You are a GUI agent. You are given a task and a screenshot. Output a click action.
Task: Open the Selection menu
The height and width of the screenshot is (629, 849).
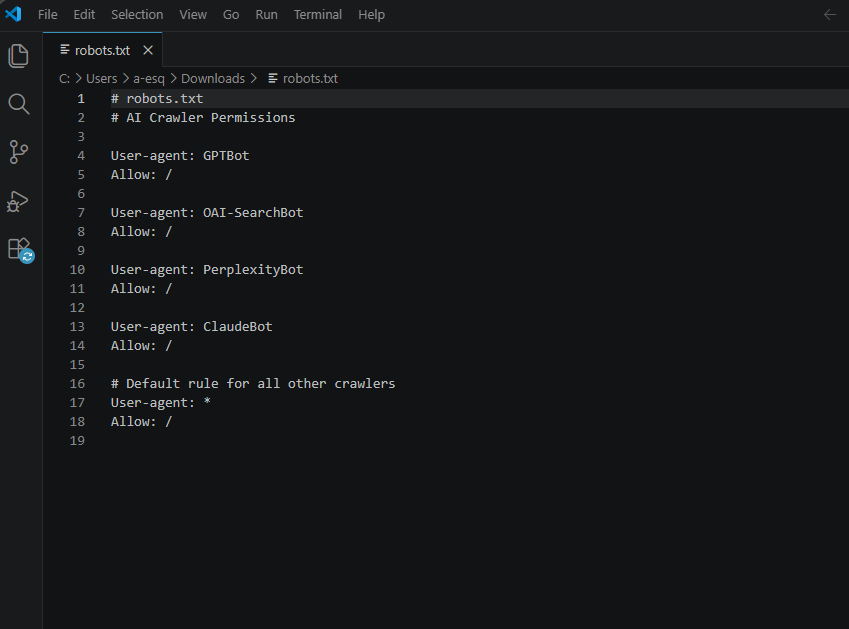pyautogui.click(x=137, y=15)
